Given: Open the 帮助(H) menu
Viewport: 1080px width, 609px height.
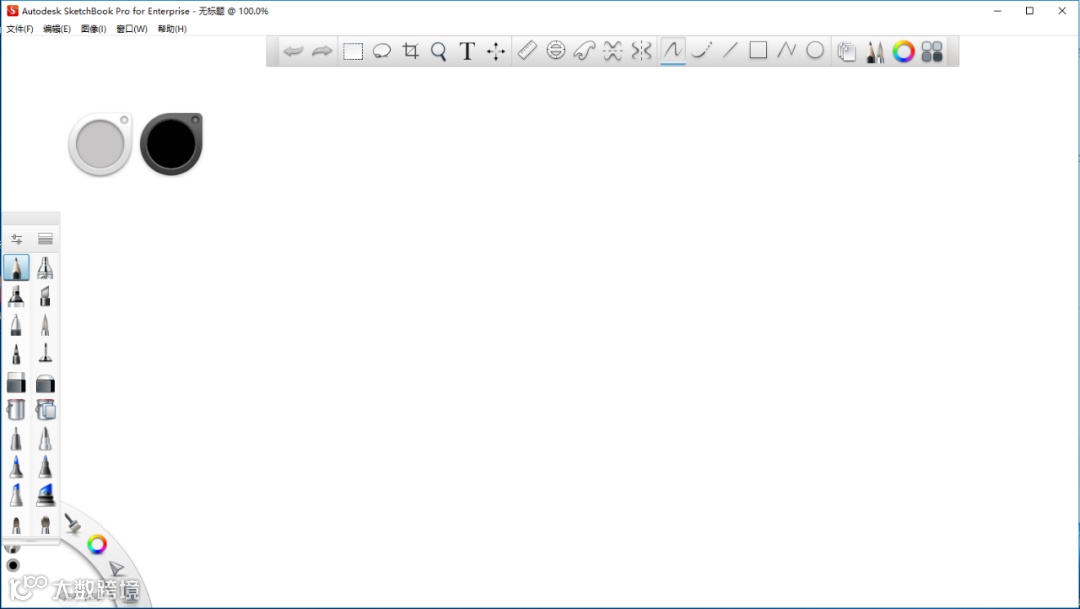Looking at the screenshot, I should (172, 29).
